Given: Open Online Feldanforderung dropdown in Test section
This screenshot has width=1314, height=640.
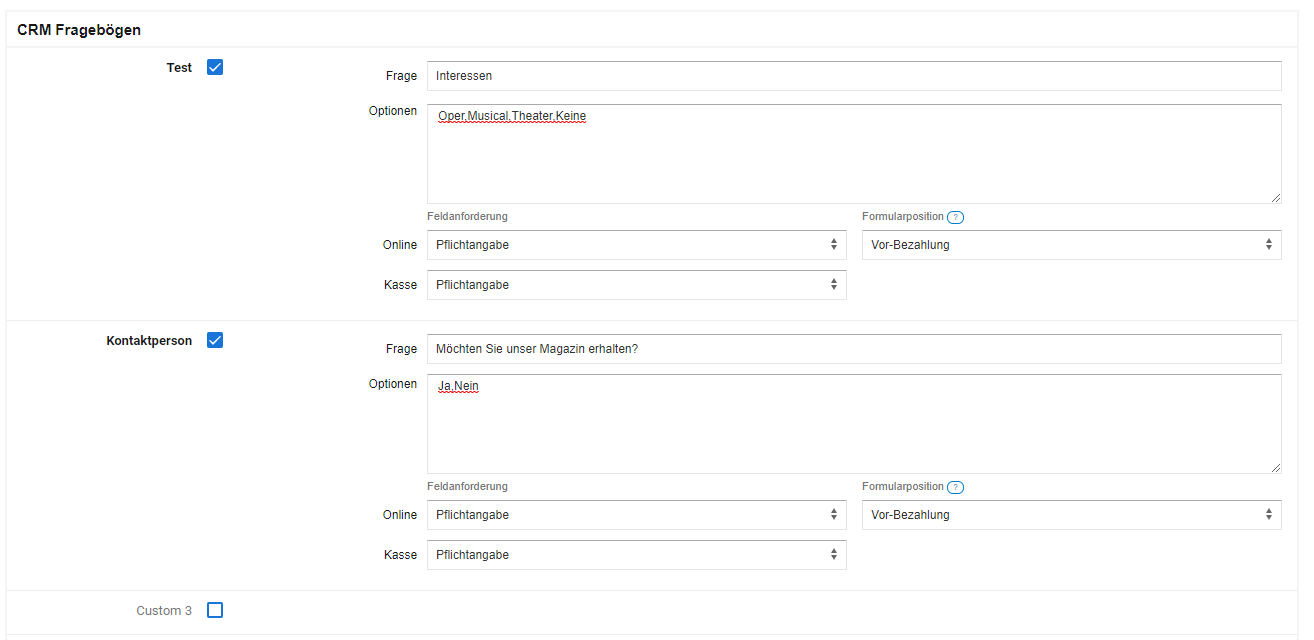Looking at the screenshot, I should [x=636, y=245].
